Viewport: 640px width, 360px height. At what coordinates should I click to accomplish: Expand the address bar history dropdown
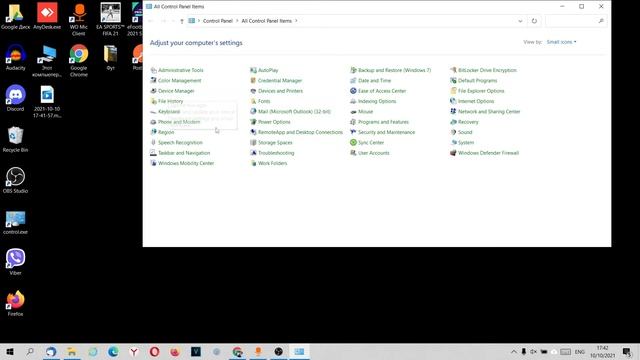[x=520, y=21]
